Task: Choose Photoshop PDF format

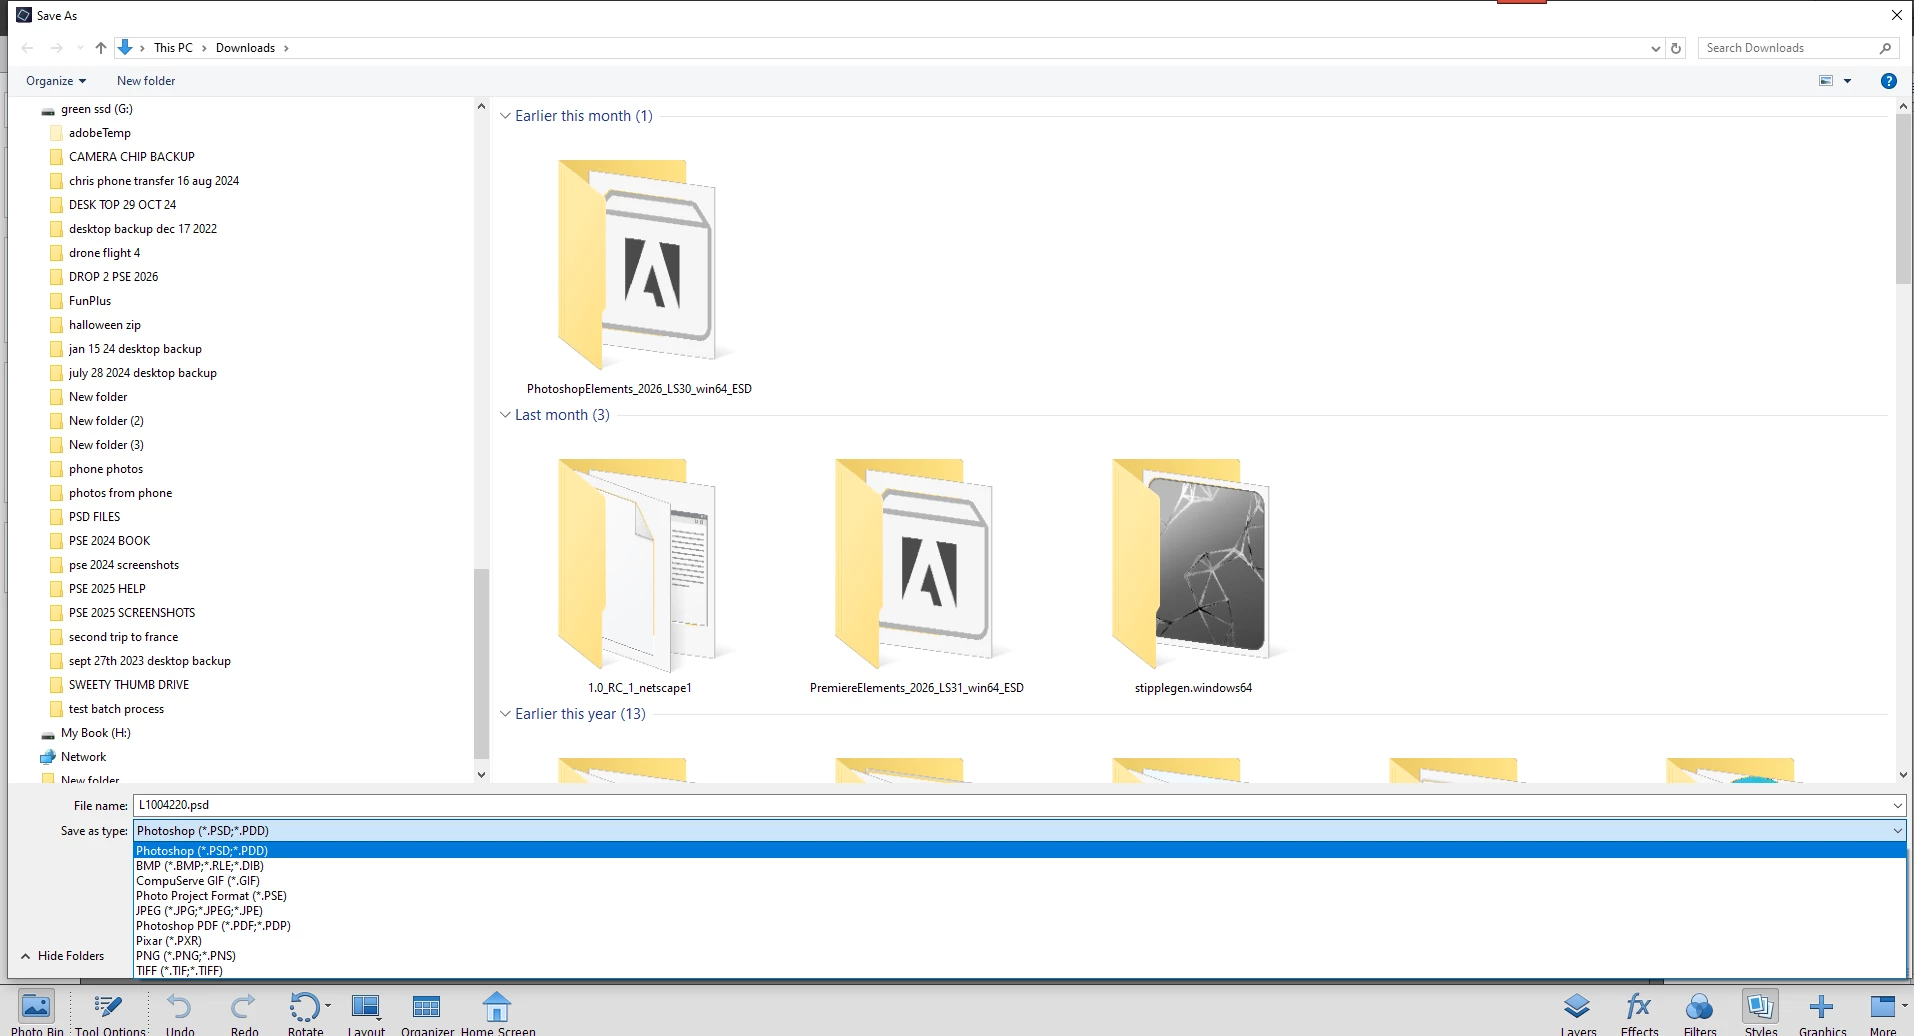Action: [1020, 926]
